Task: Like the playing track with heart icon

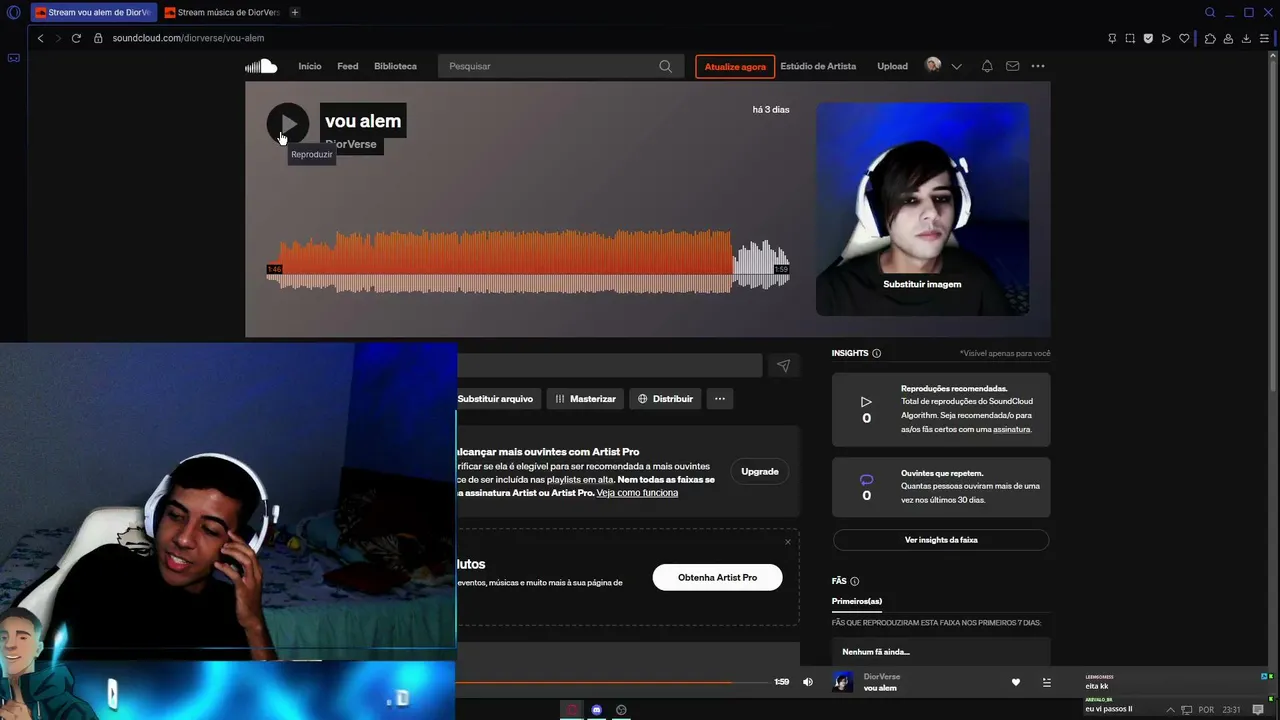Action: (x=1016, y=682)
